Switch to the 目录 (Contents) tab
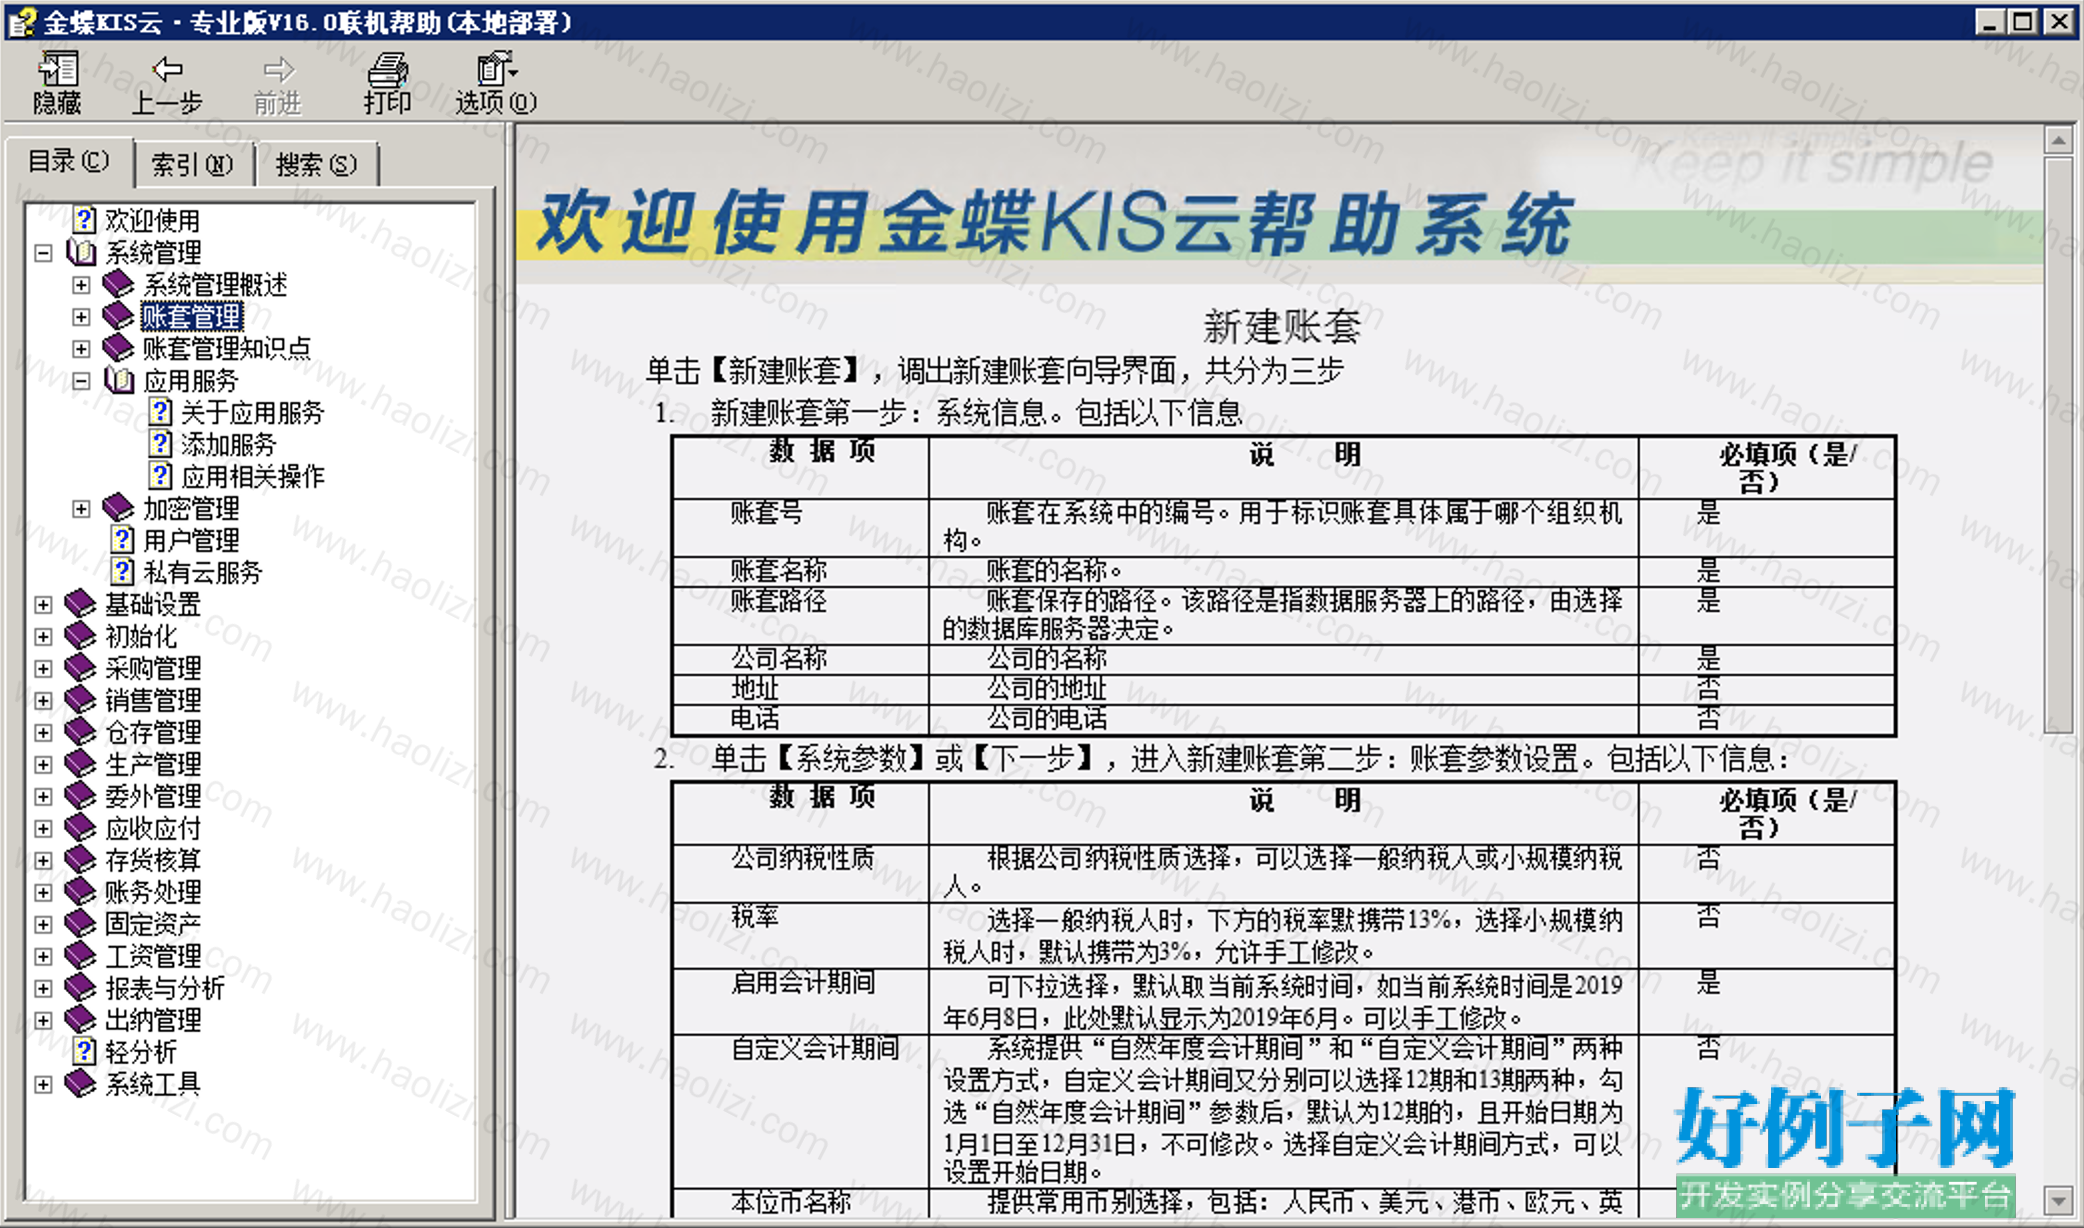Viewport: 2084px width, 1228px height. click(x=69, y=162)
